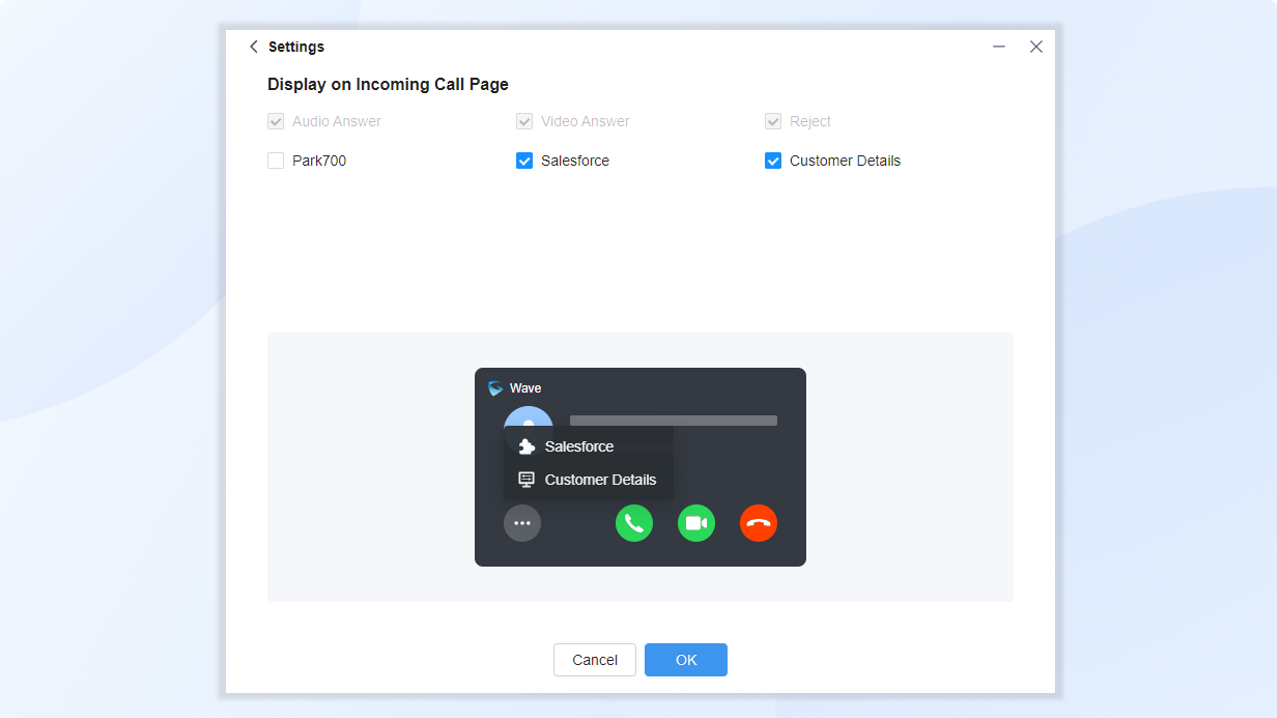Image resolution: width=1277 pixels, height=718 pixels.
Task: Click the Salesforce puzzle piece icon
Action: pos(527,447)
